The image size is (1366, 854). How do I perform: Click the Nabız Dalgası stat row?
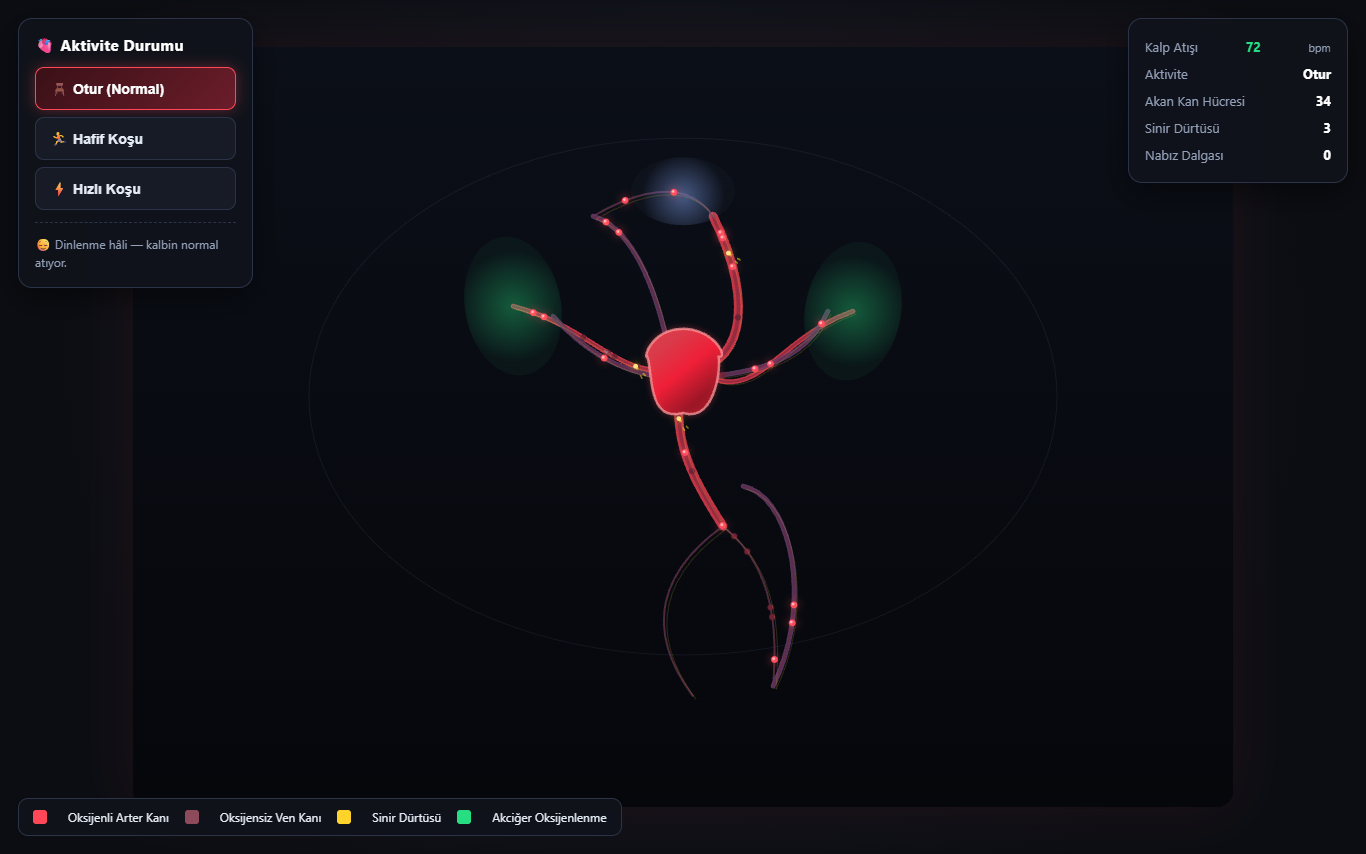(1238, 155)
